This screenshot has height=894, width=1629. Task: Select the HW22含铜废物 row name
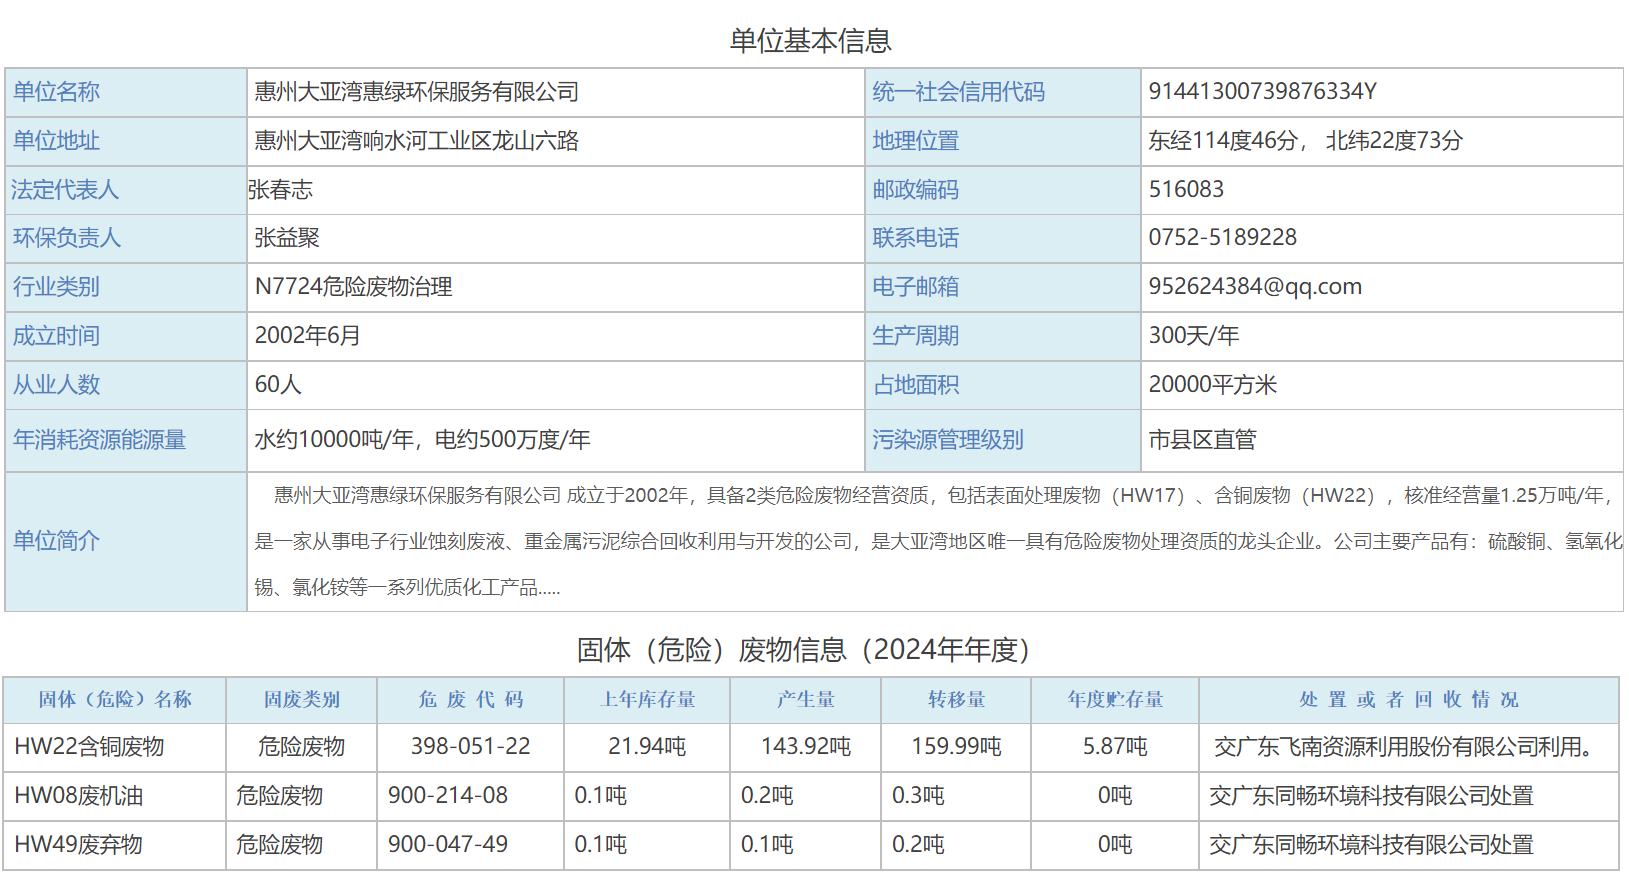[89, 747]
